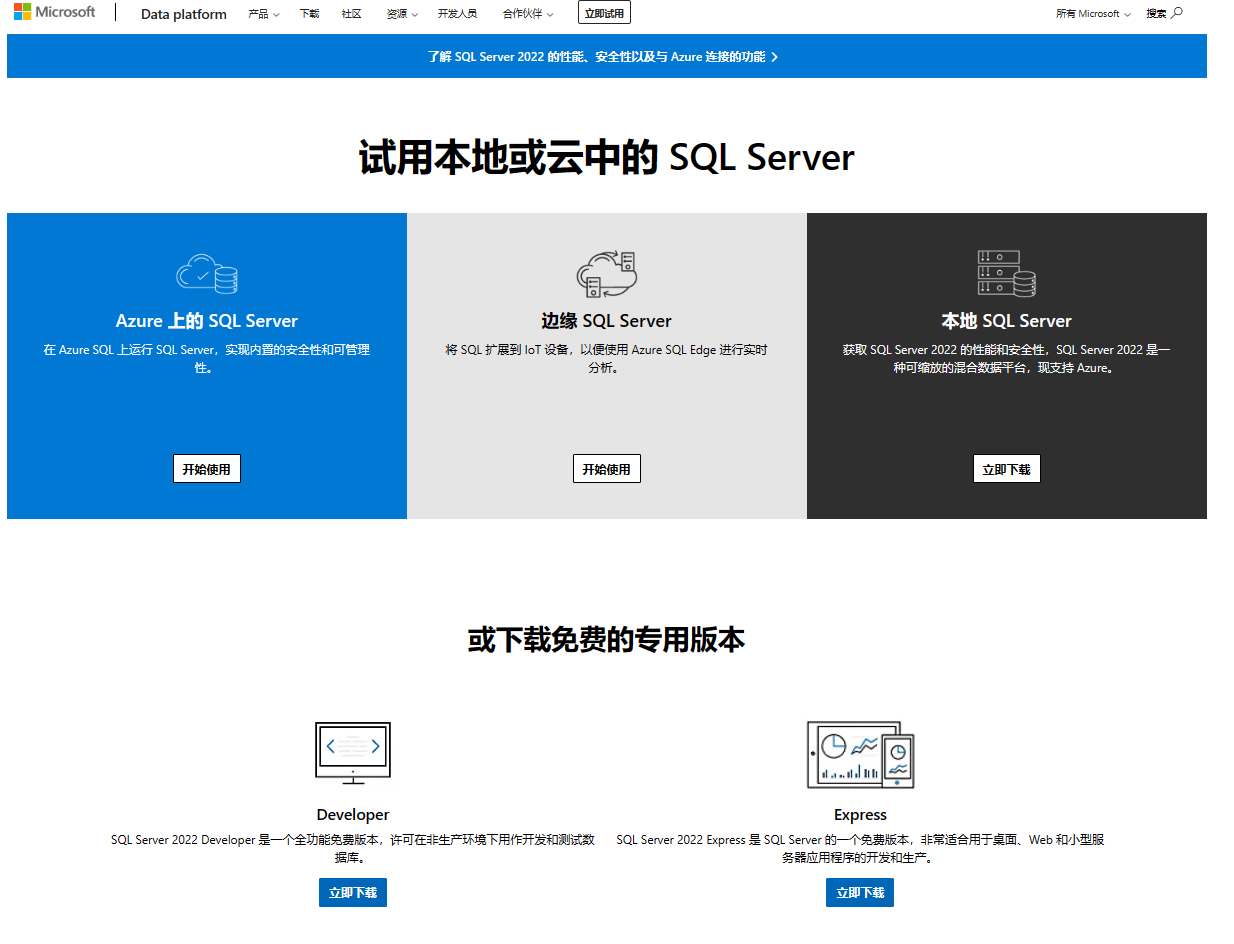
Task: Expand the 所有 Microsoft dropdown
Action: coord(1093,14)
